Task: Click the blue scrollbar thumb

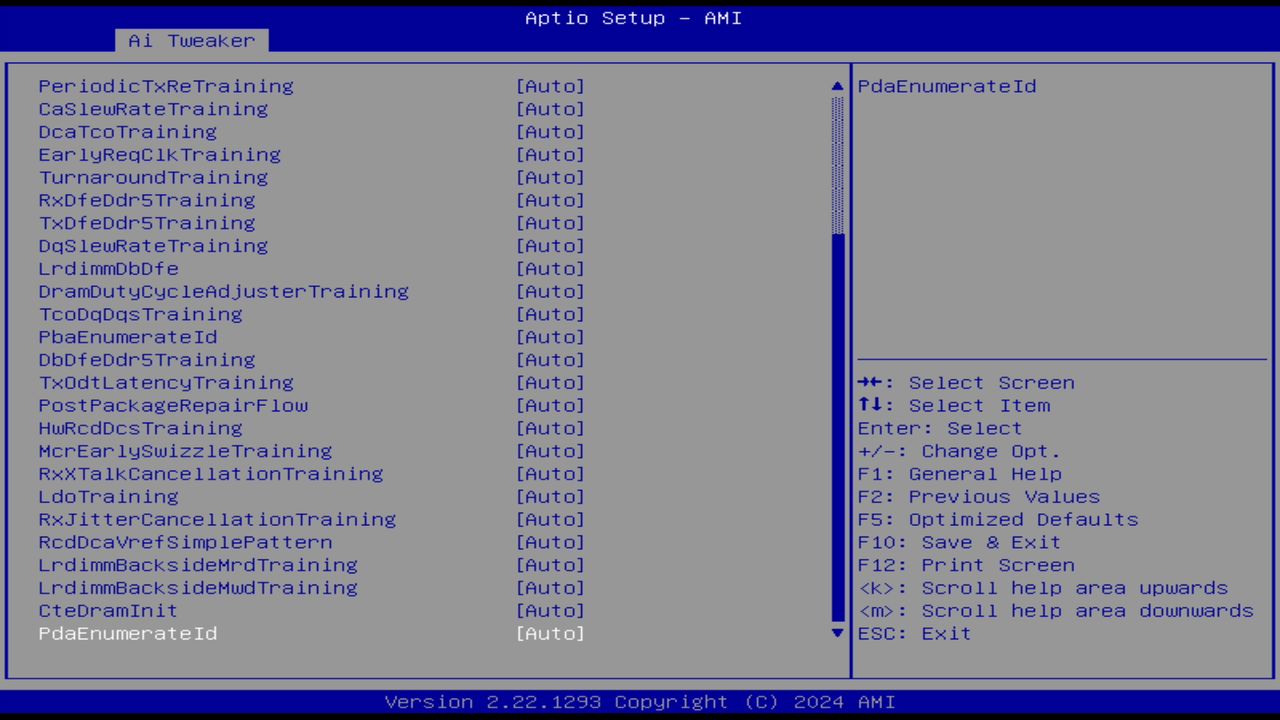Action: coord(838,427)
